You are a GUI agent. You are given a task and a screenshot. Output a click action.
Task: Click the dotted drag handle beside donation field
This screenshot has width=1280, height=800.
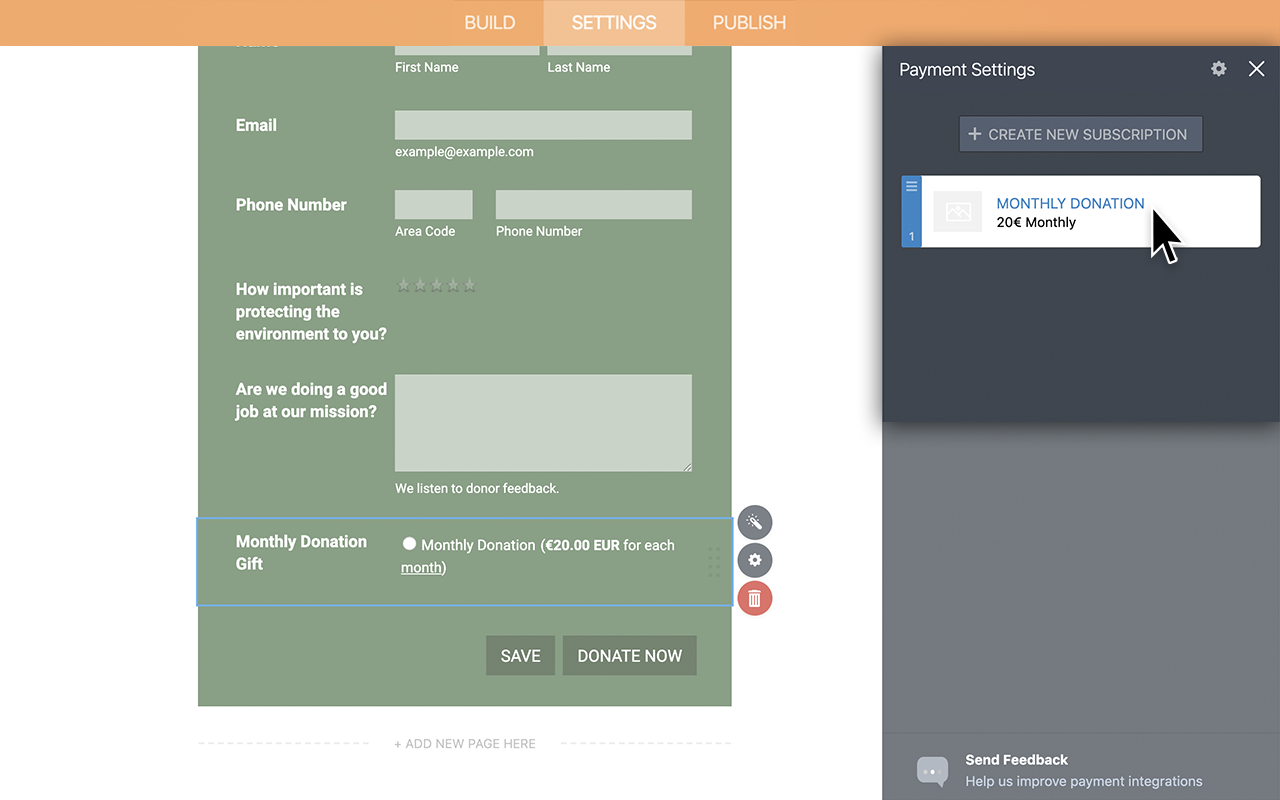coord(714,561)
